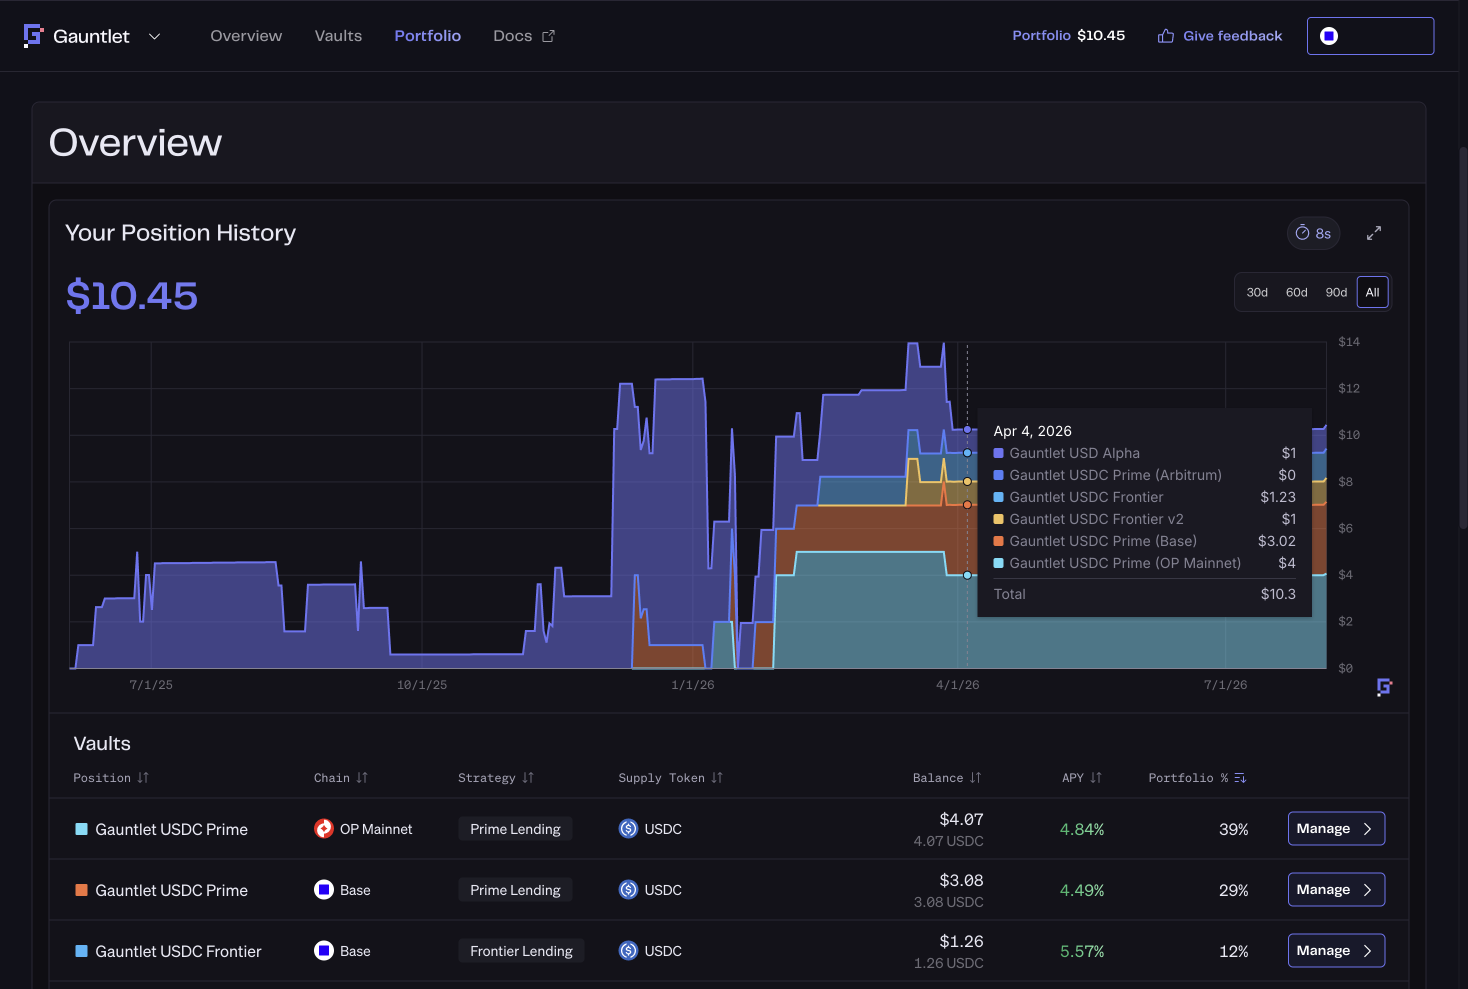Manage the Base Gauntlet USDC Prime vault

coord(1336,890)
